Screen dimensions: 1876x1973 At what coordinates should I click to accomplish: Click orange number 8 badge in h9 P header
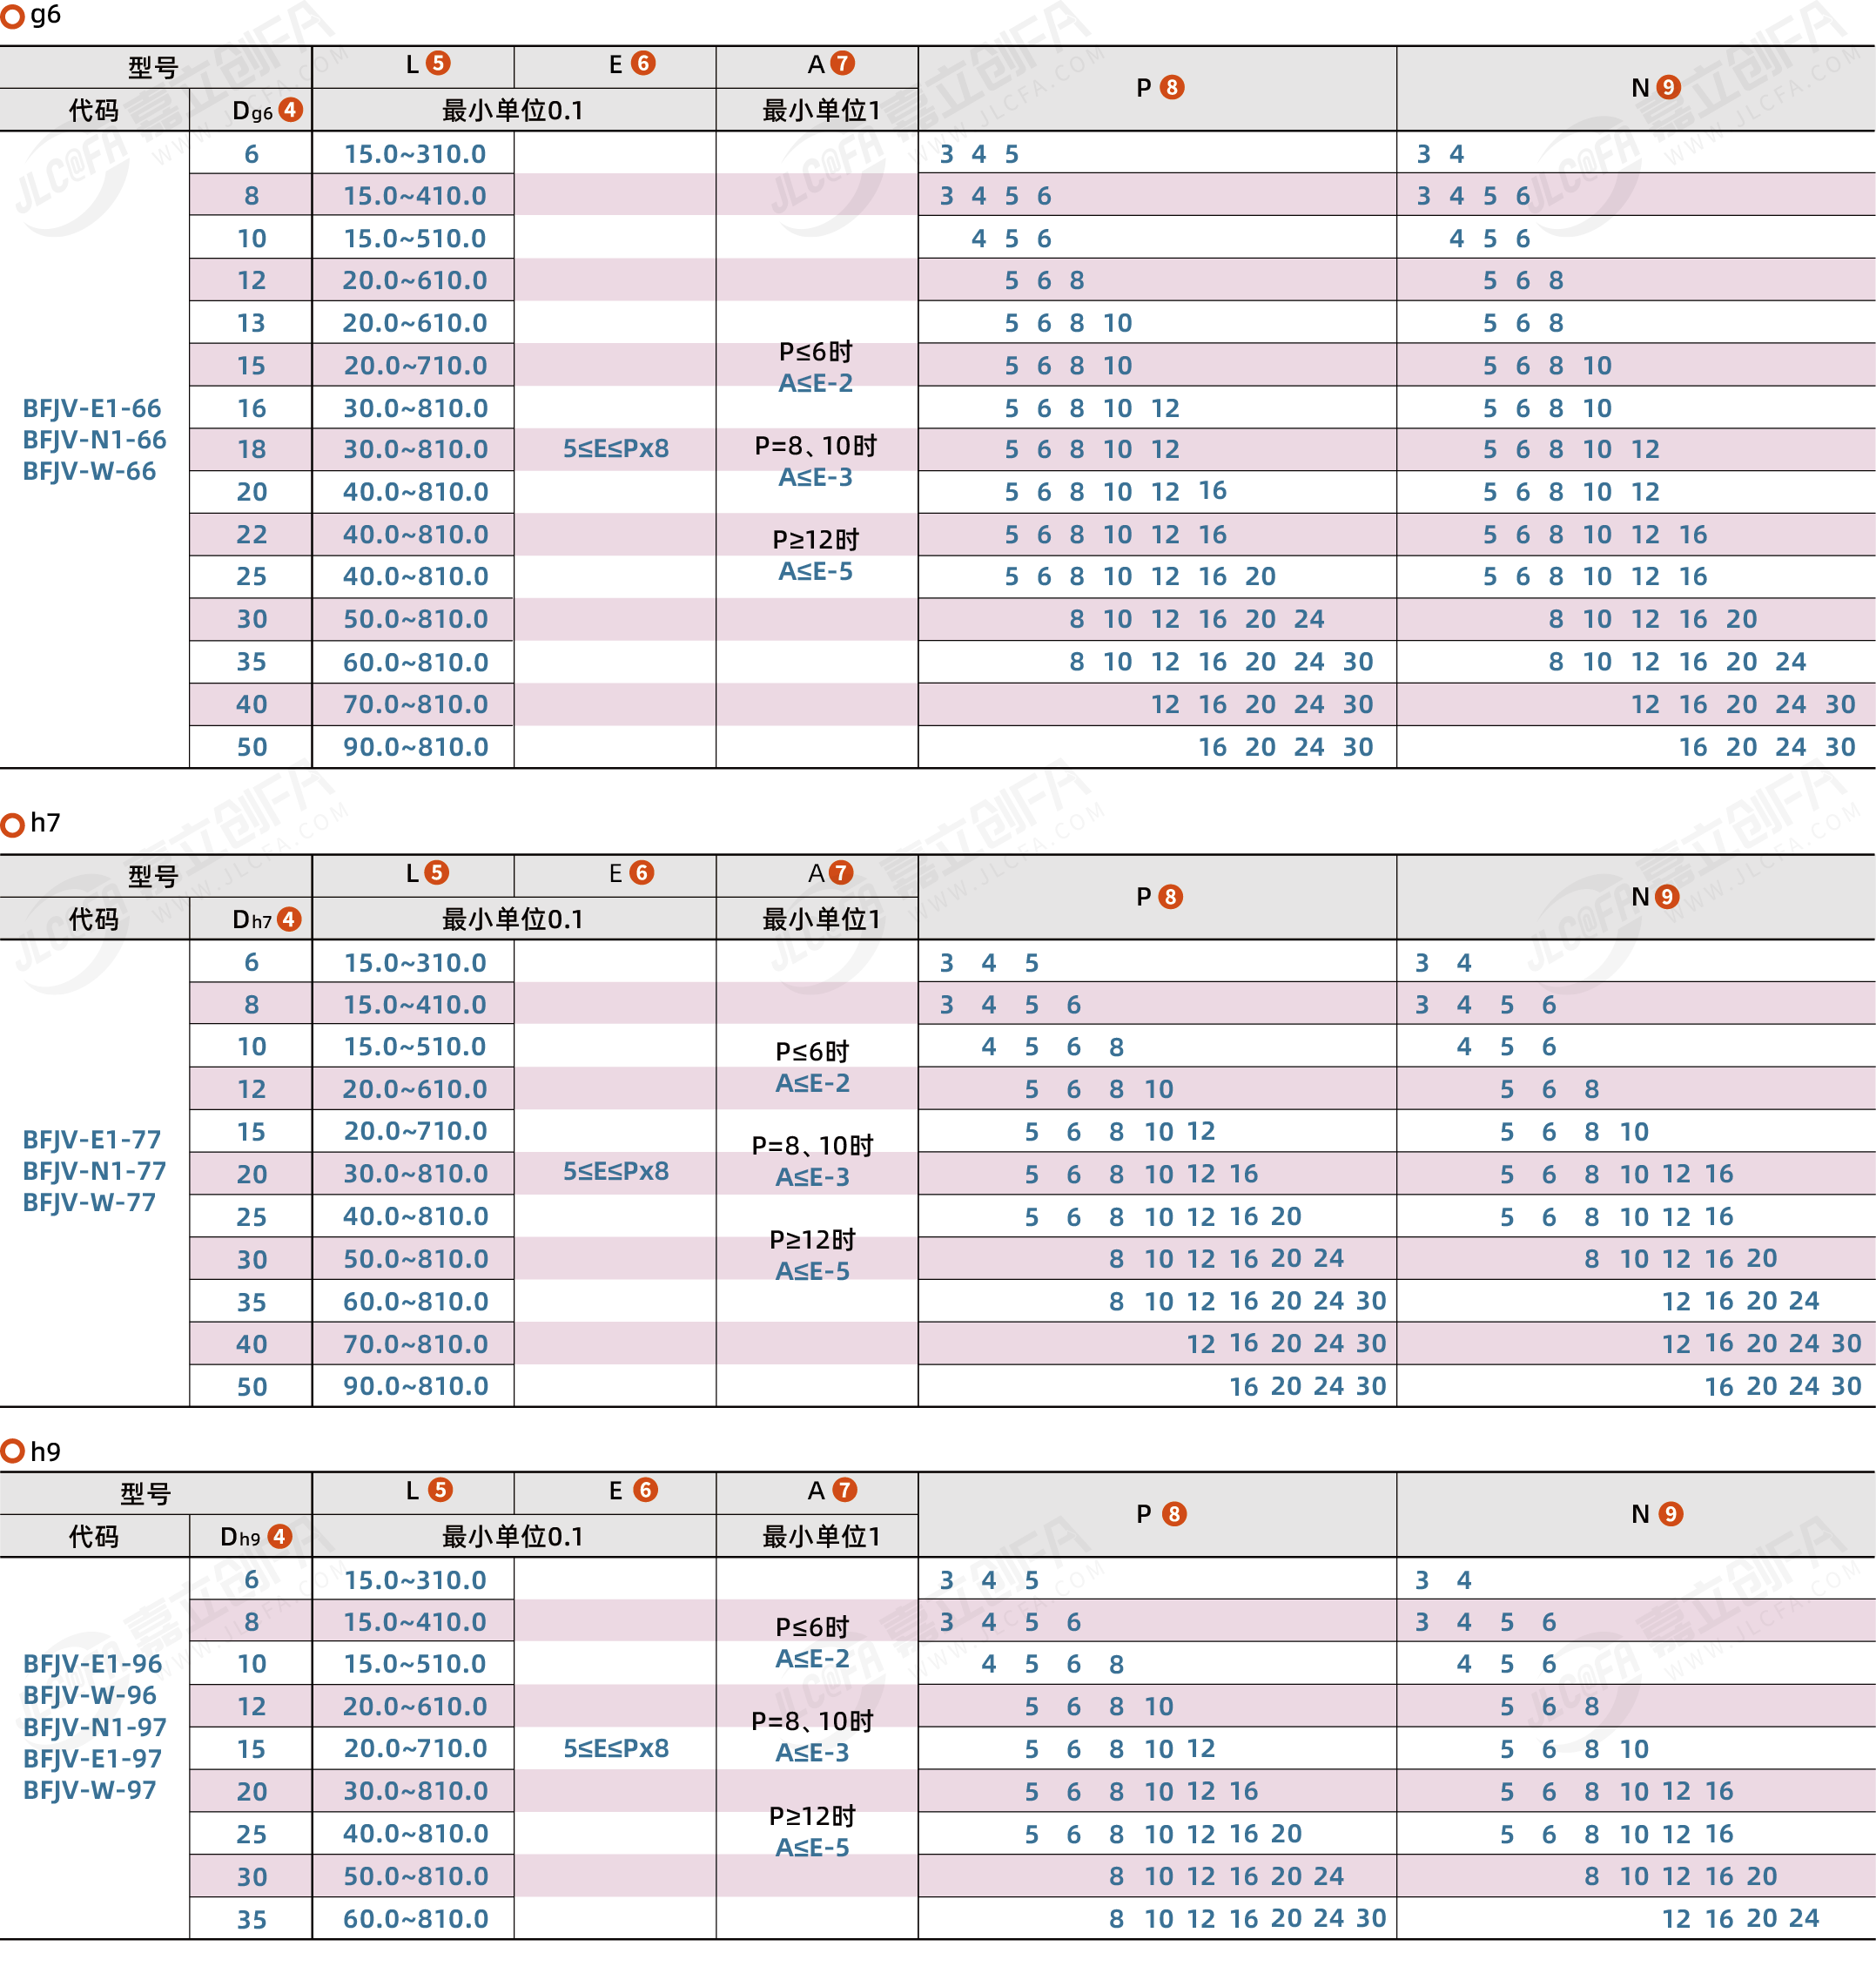click(1174, 1514)
